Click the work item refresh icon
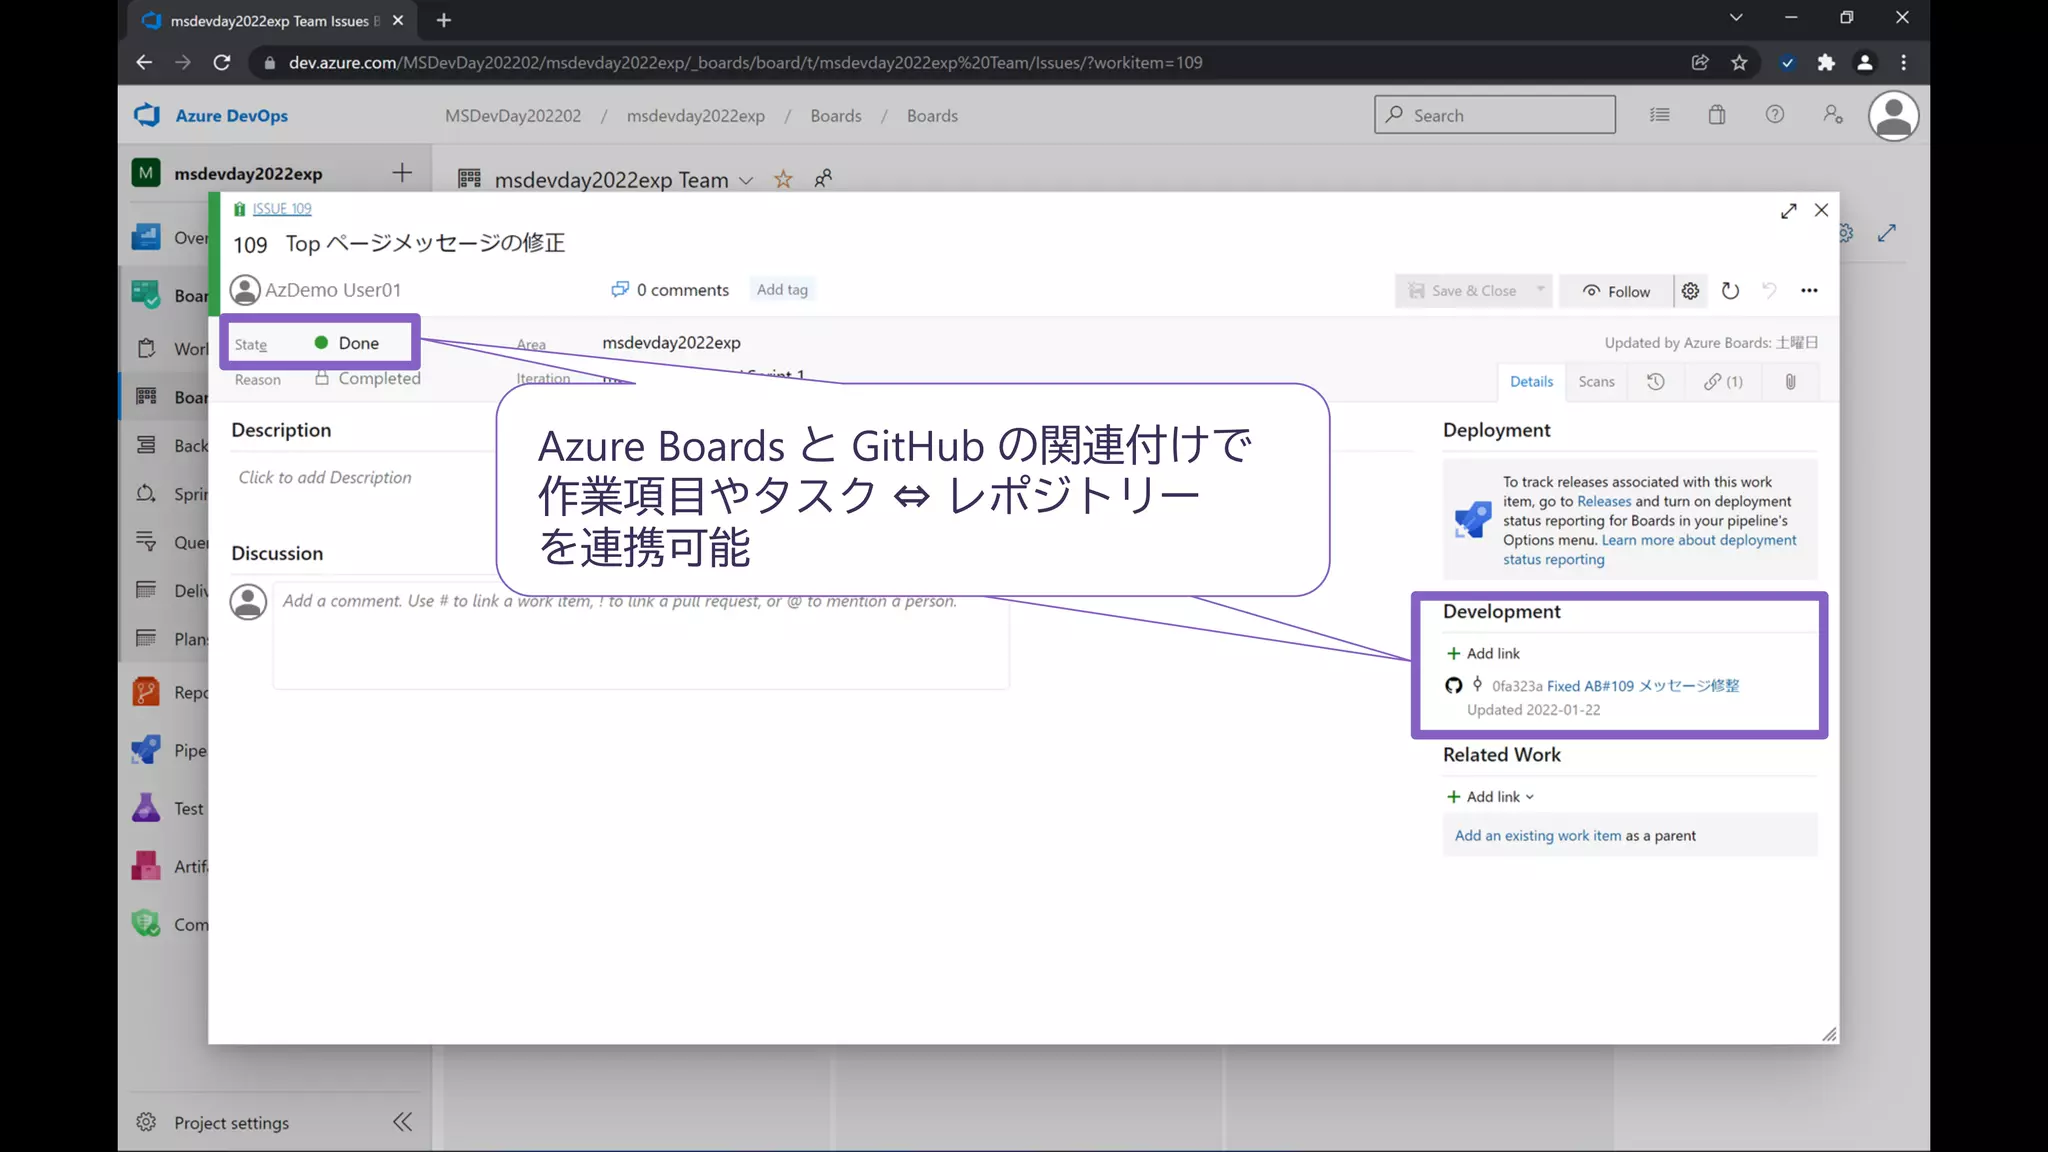 click(1730, 291)
